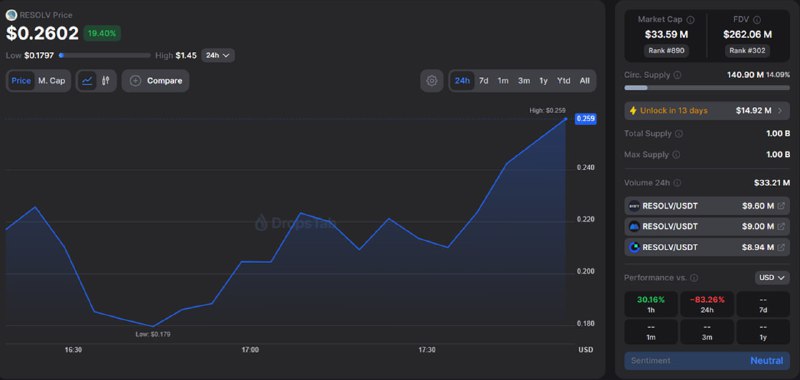The height and width of the screenshot is (380, 800).
Task: Click the Market Cap info icon
Action: (690, 20)
